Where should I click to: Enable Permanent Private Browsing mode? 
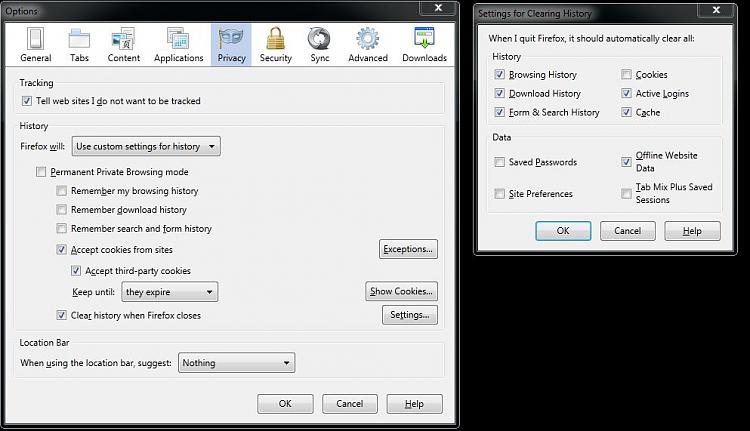point(41,172)
